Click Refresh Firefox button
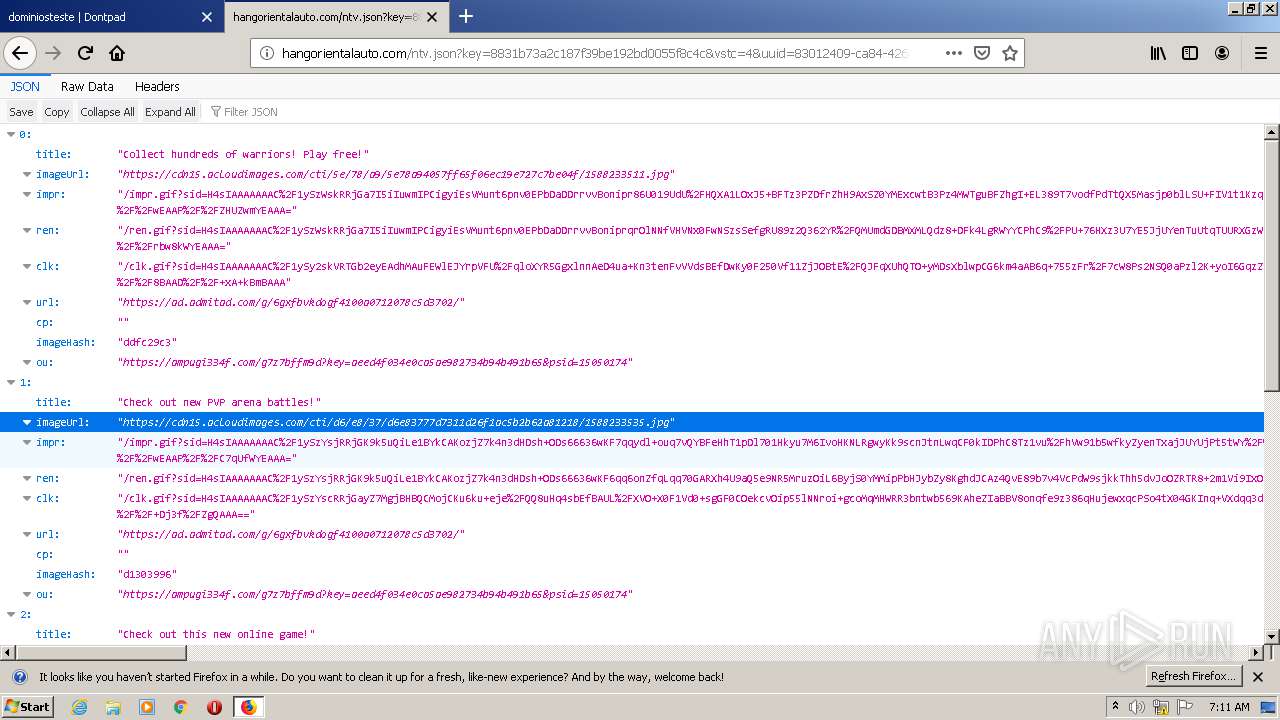Screen dimensions: 1280x720 (1194, 677)
